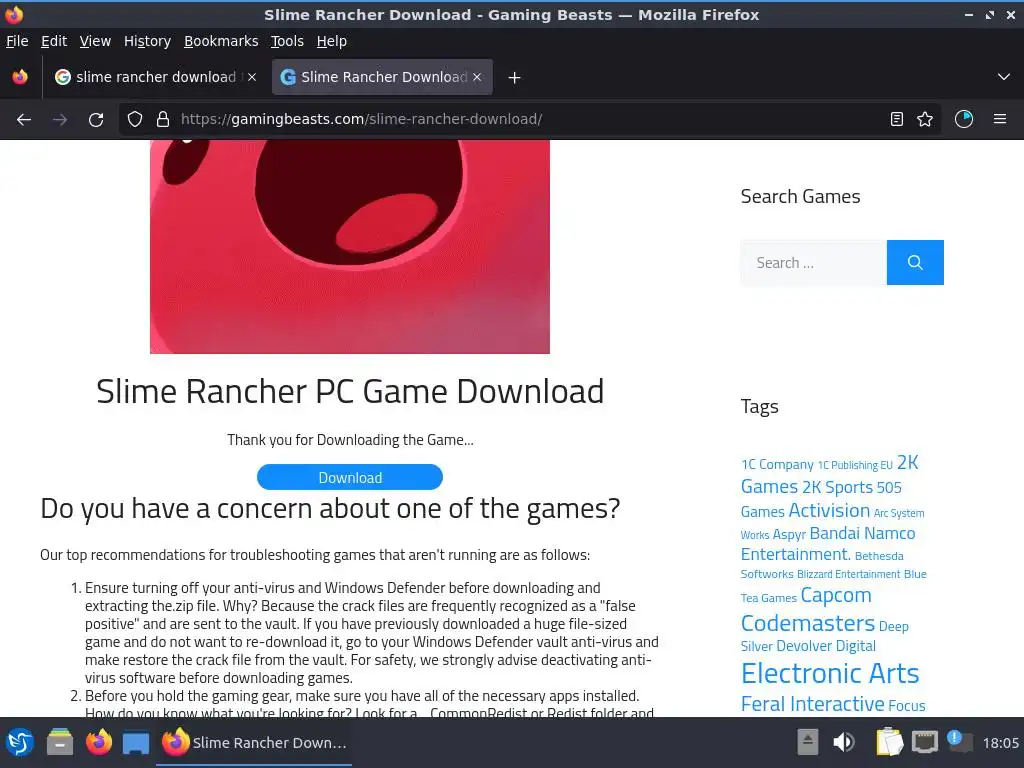1024x768 pixels.
Task: Select the Slime Rancher Download tab
Action: (x=383, y=77)
